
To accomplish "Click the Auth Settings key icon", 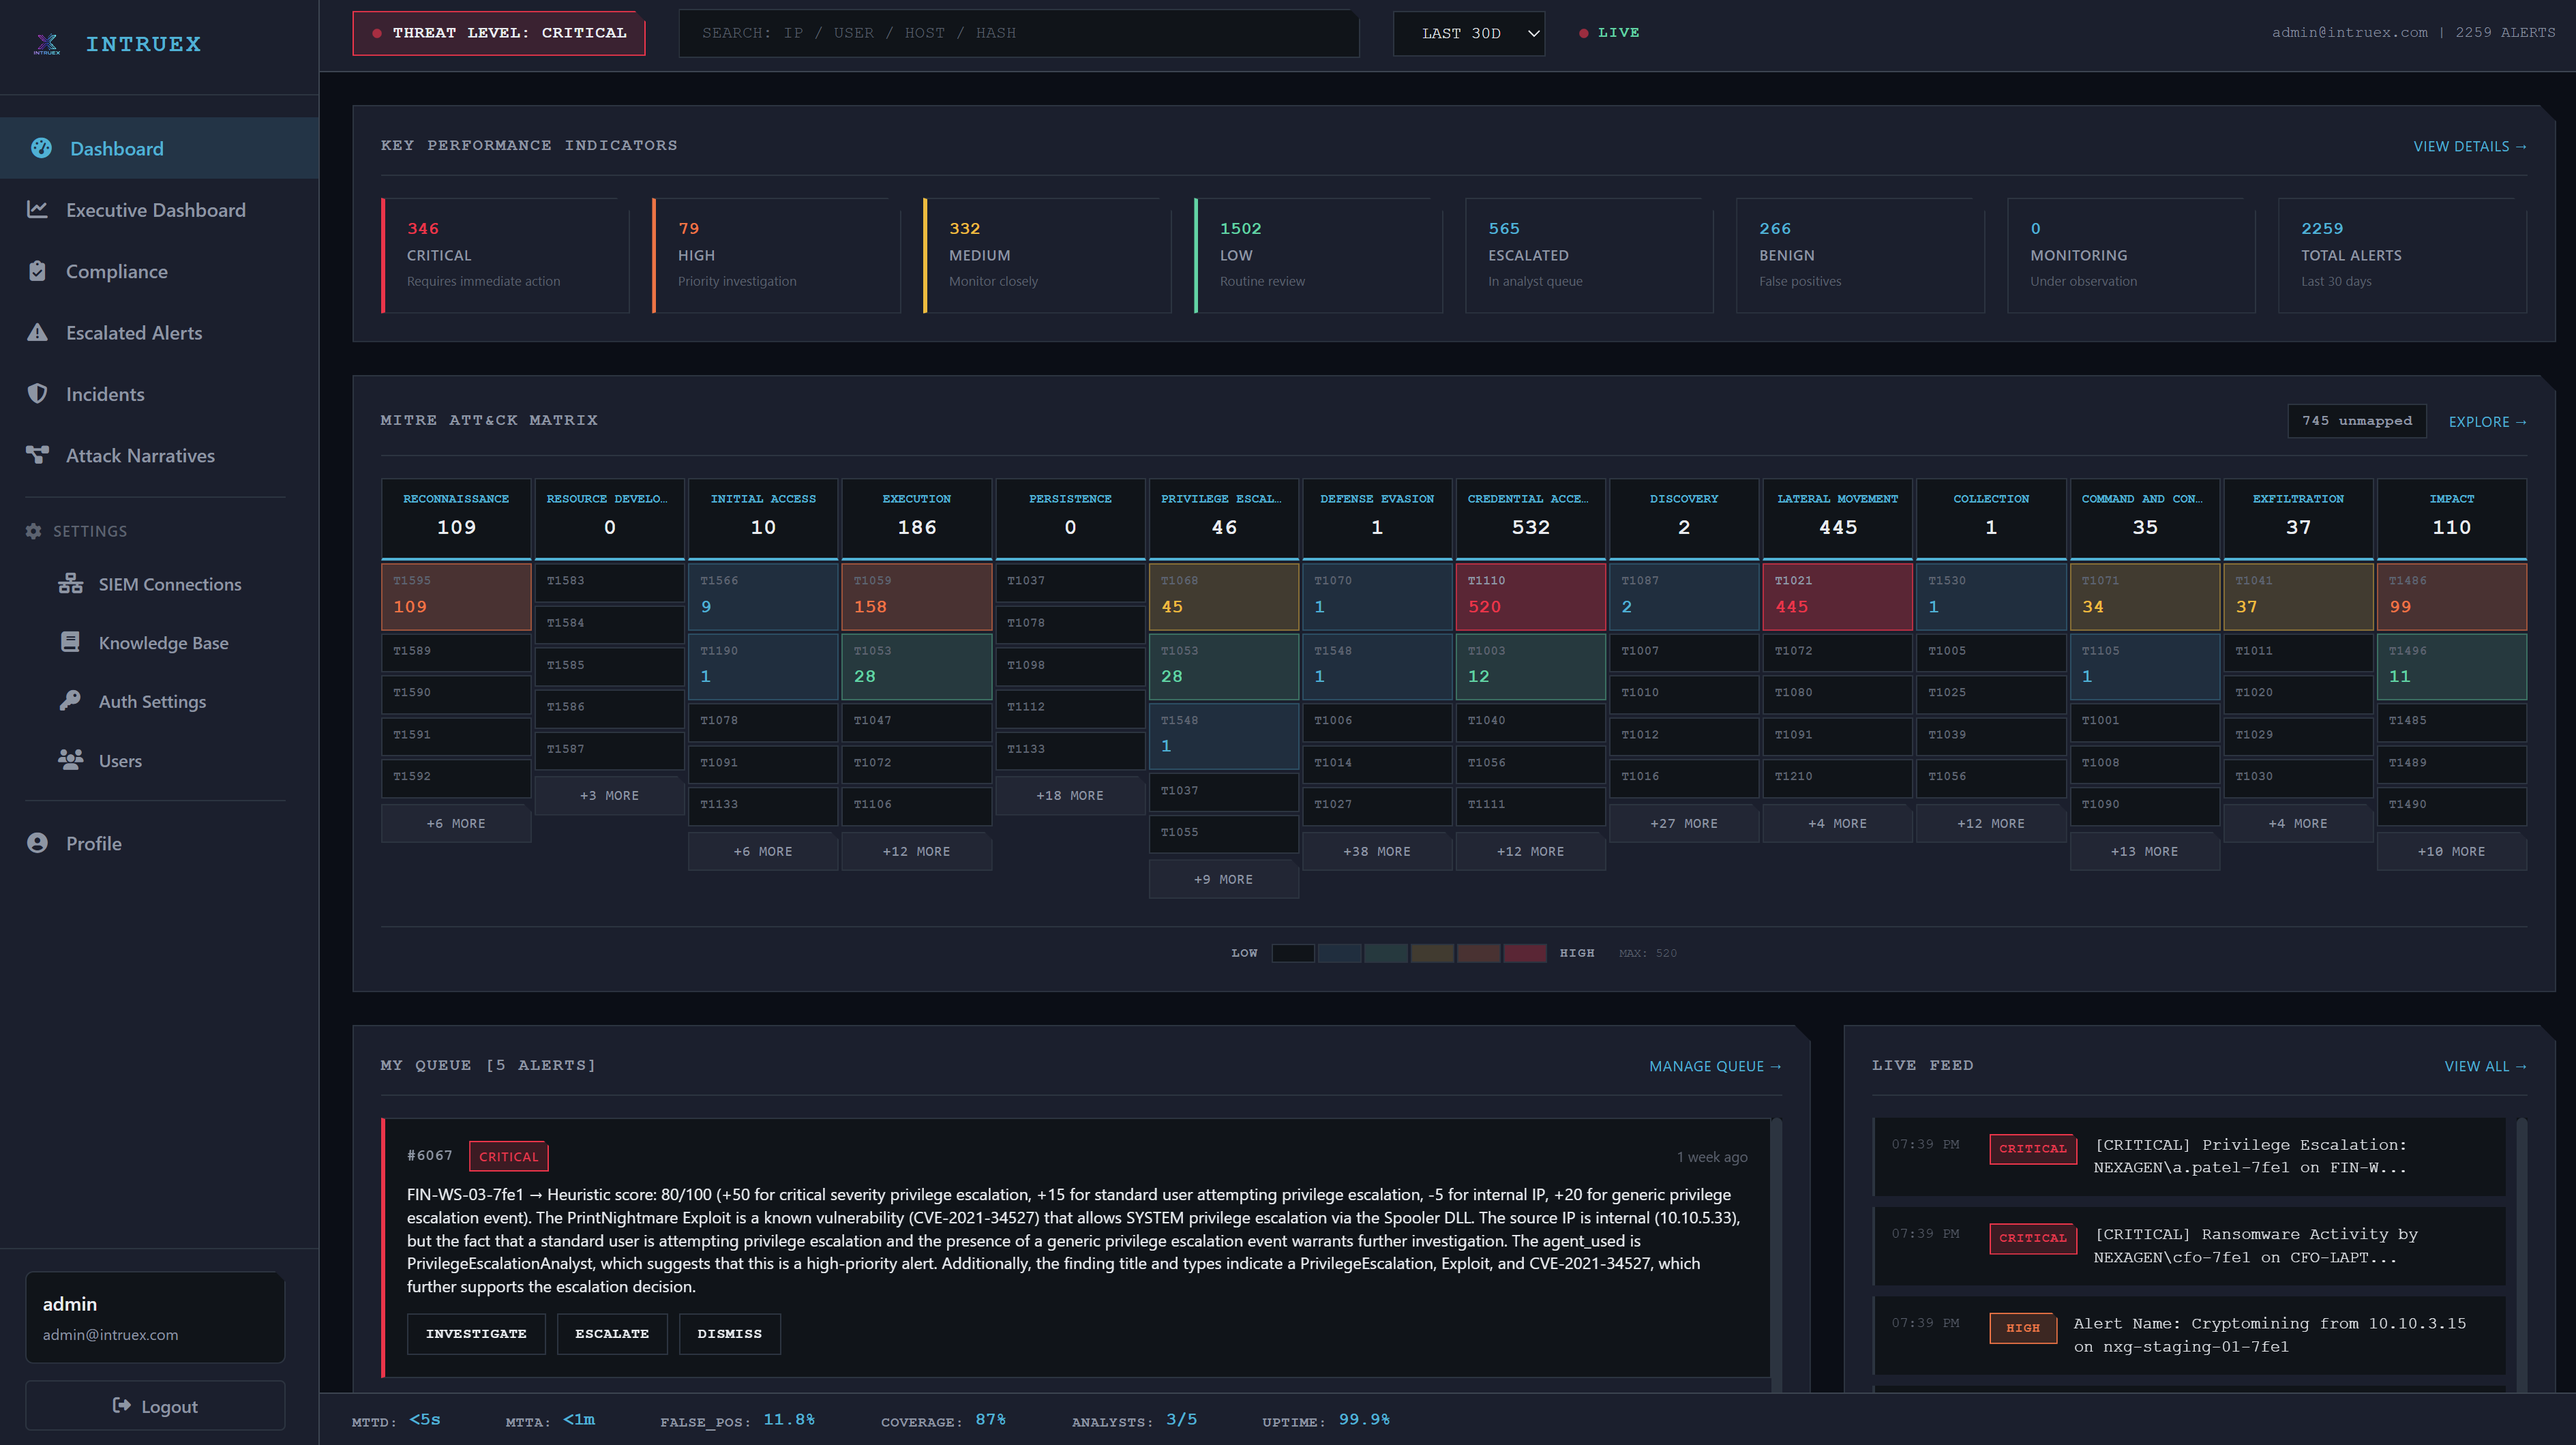I will pos(70,701).
